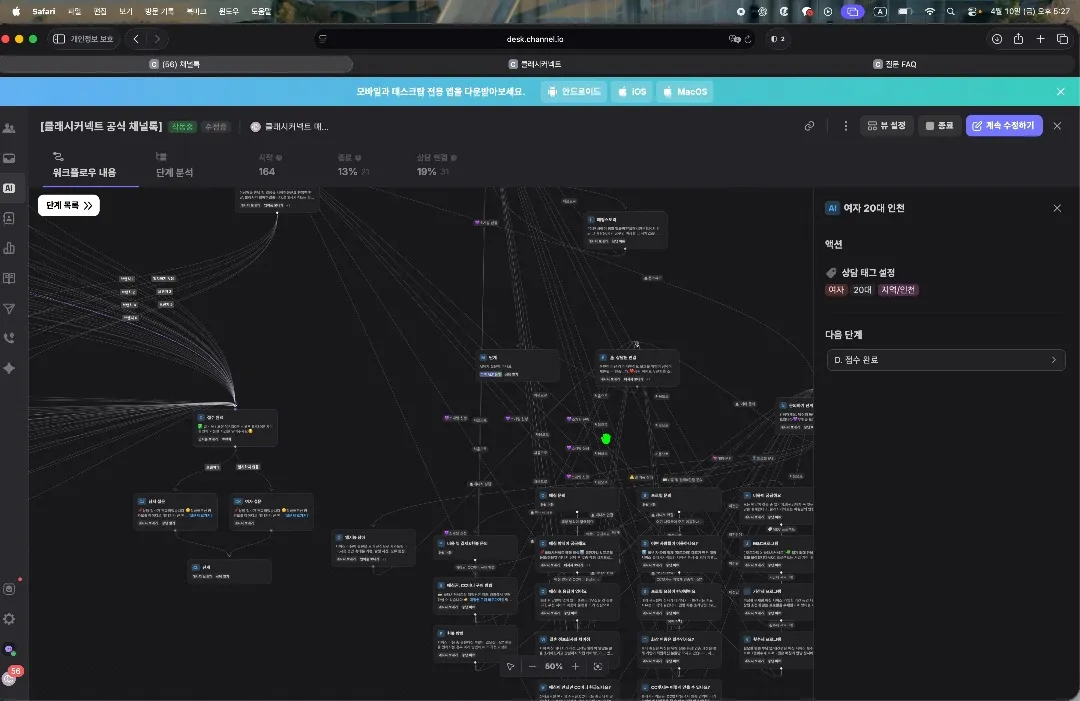
Task: Open team chat icon in left sidebar
Action: pyautogui.click(x=9, y=128)
